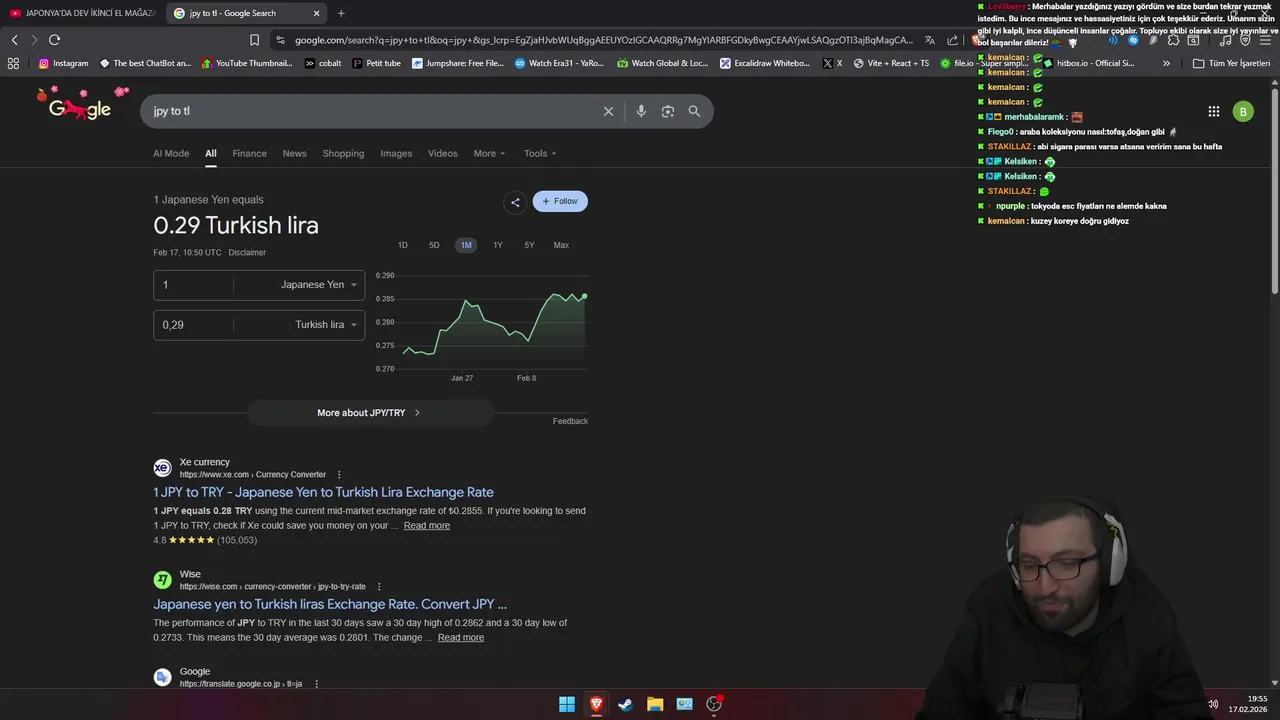Select the News search tab
The width and height of the screenshot is (1280, 720).
click(x=294, y=153)
